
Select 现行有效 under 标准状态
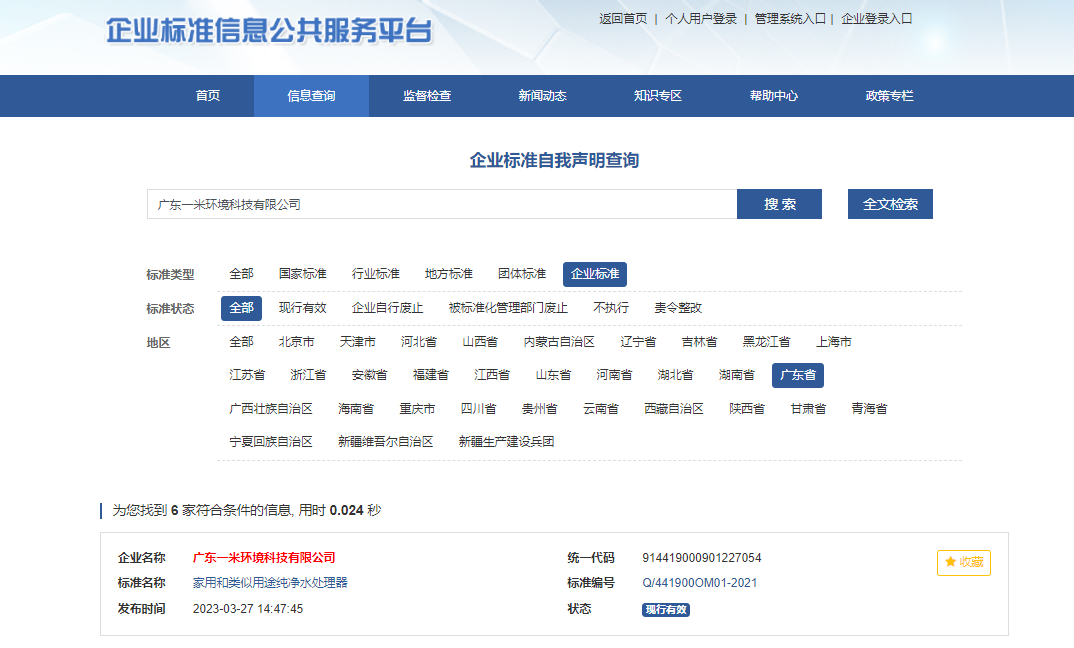(302, 308)
